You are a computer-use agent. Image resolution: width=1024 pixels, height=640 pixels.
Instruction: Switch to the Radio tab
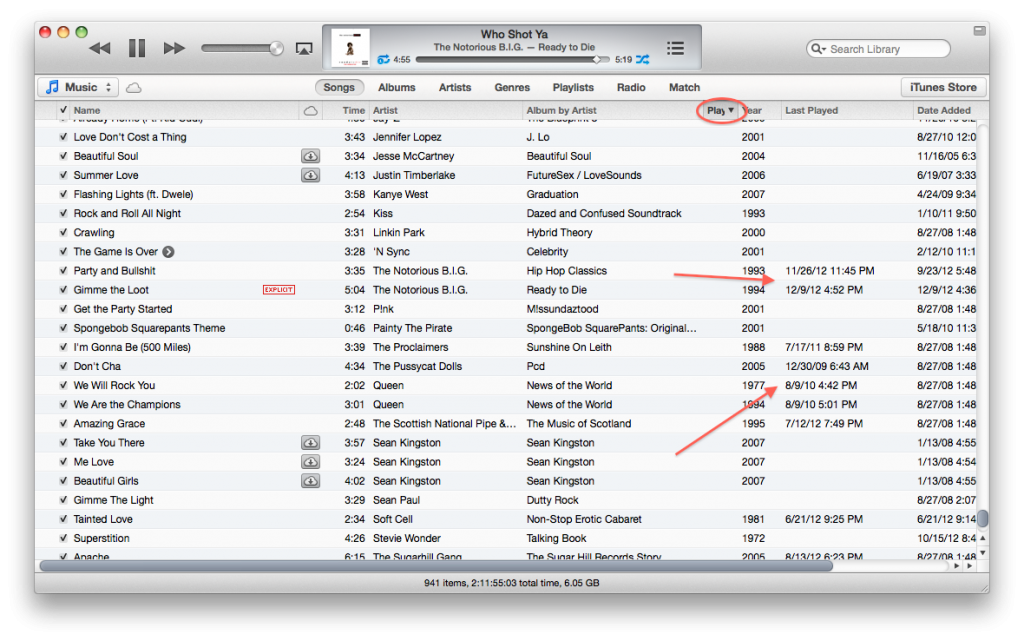coord(631,88)
